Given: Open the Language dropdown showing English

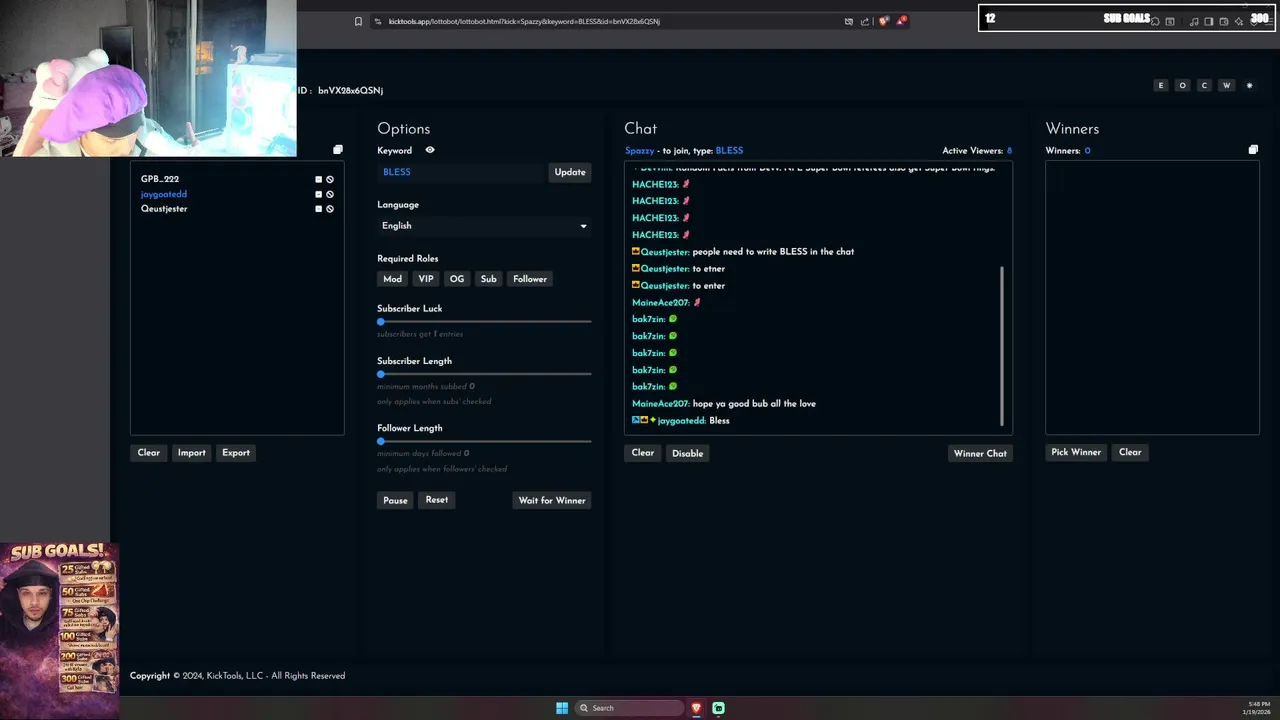Looking at the screenshot, I should tap(484, 226).
